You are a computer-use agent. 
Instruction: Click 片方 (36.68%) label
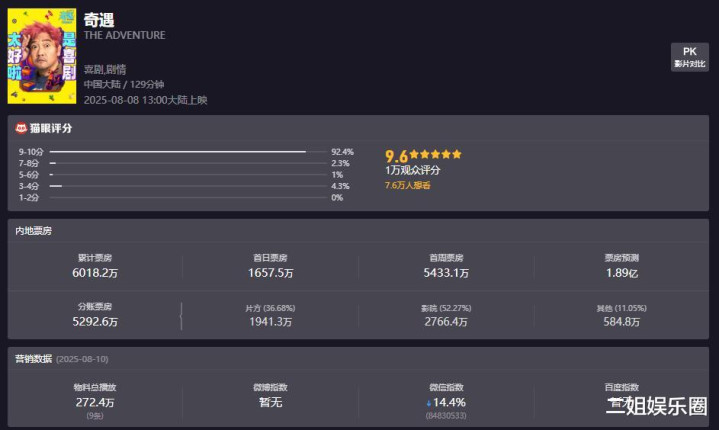(x=271, y=308)
